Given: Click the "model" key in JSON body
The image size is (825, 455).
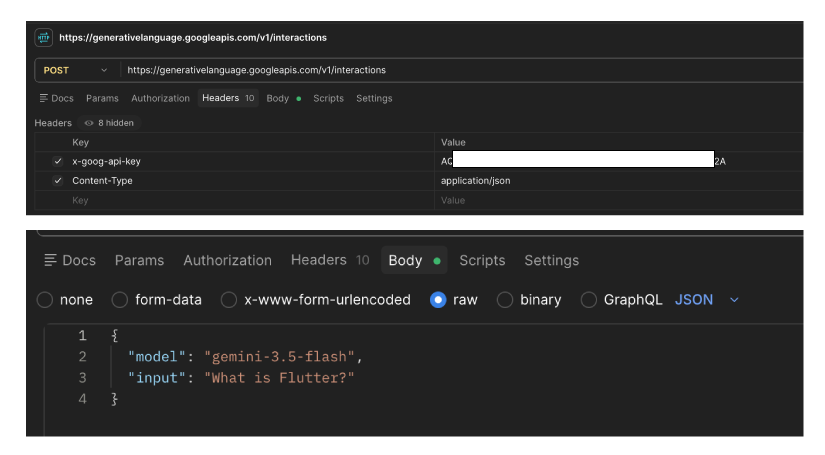Looking at the screenshot, I should pyautogui.click(x=157, y=357).
